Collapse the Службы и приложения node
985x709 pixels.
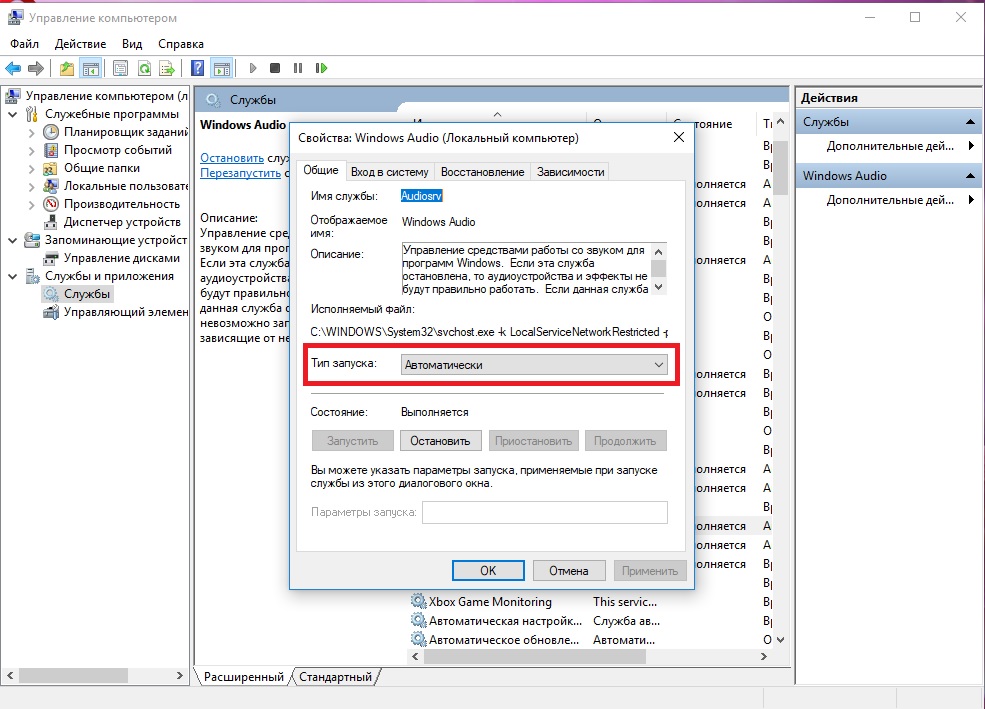tap(13, 276)
